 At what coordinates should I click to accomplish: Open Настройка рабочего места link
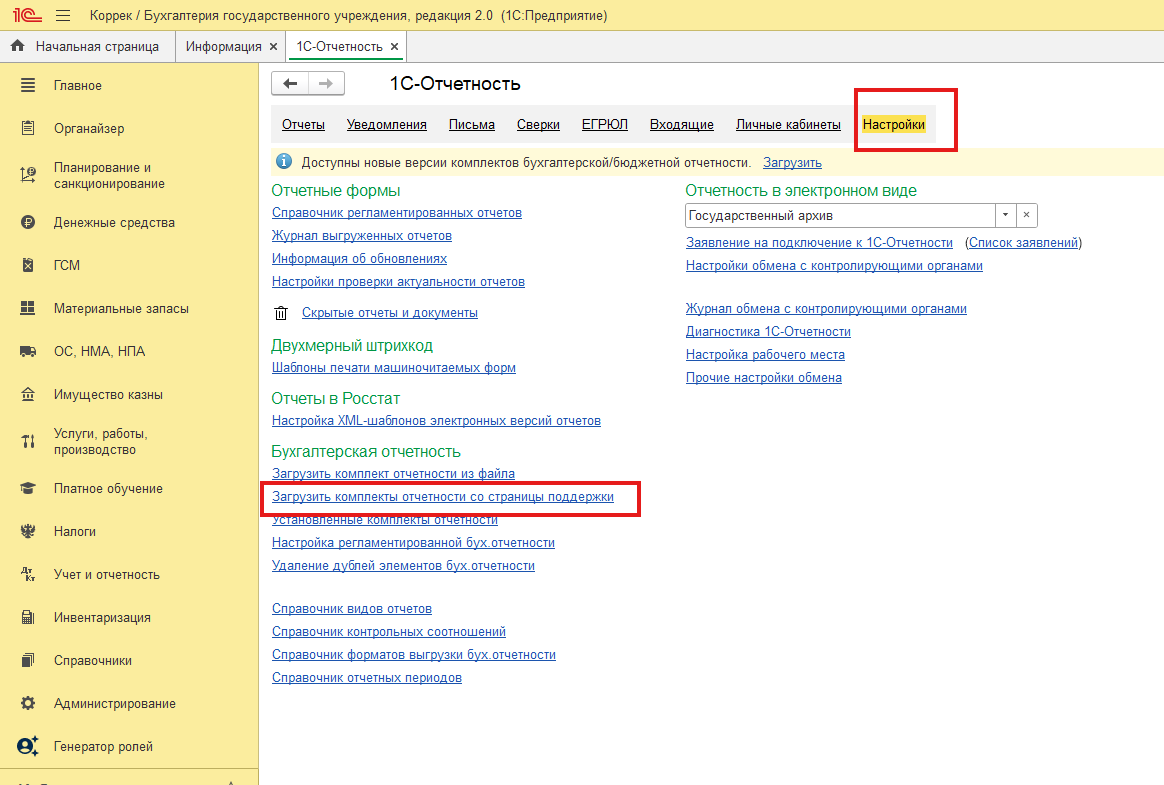point(765,354)
